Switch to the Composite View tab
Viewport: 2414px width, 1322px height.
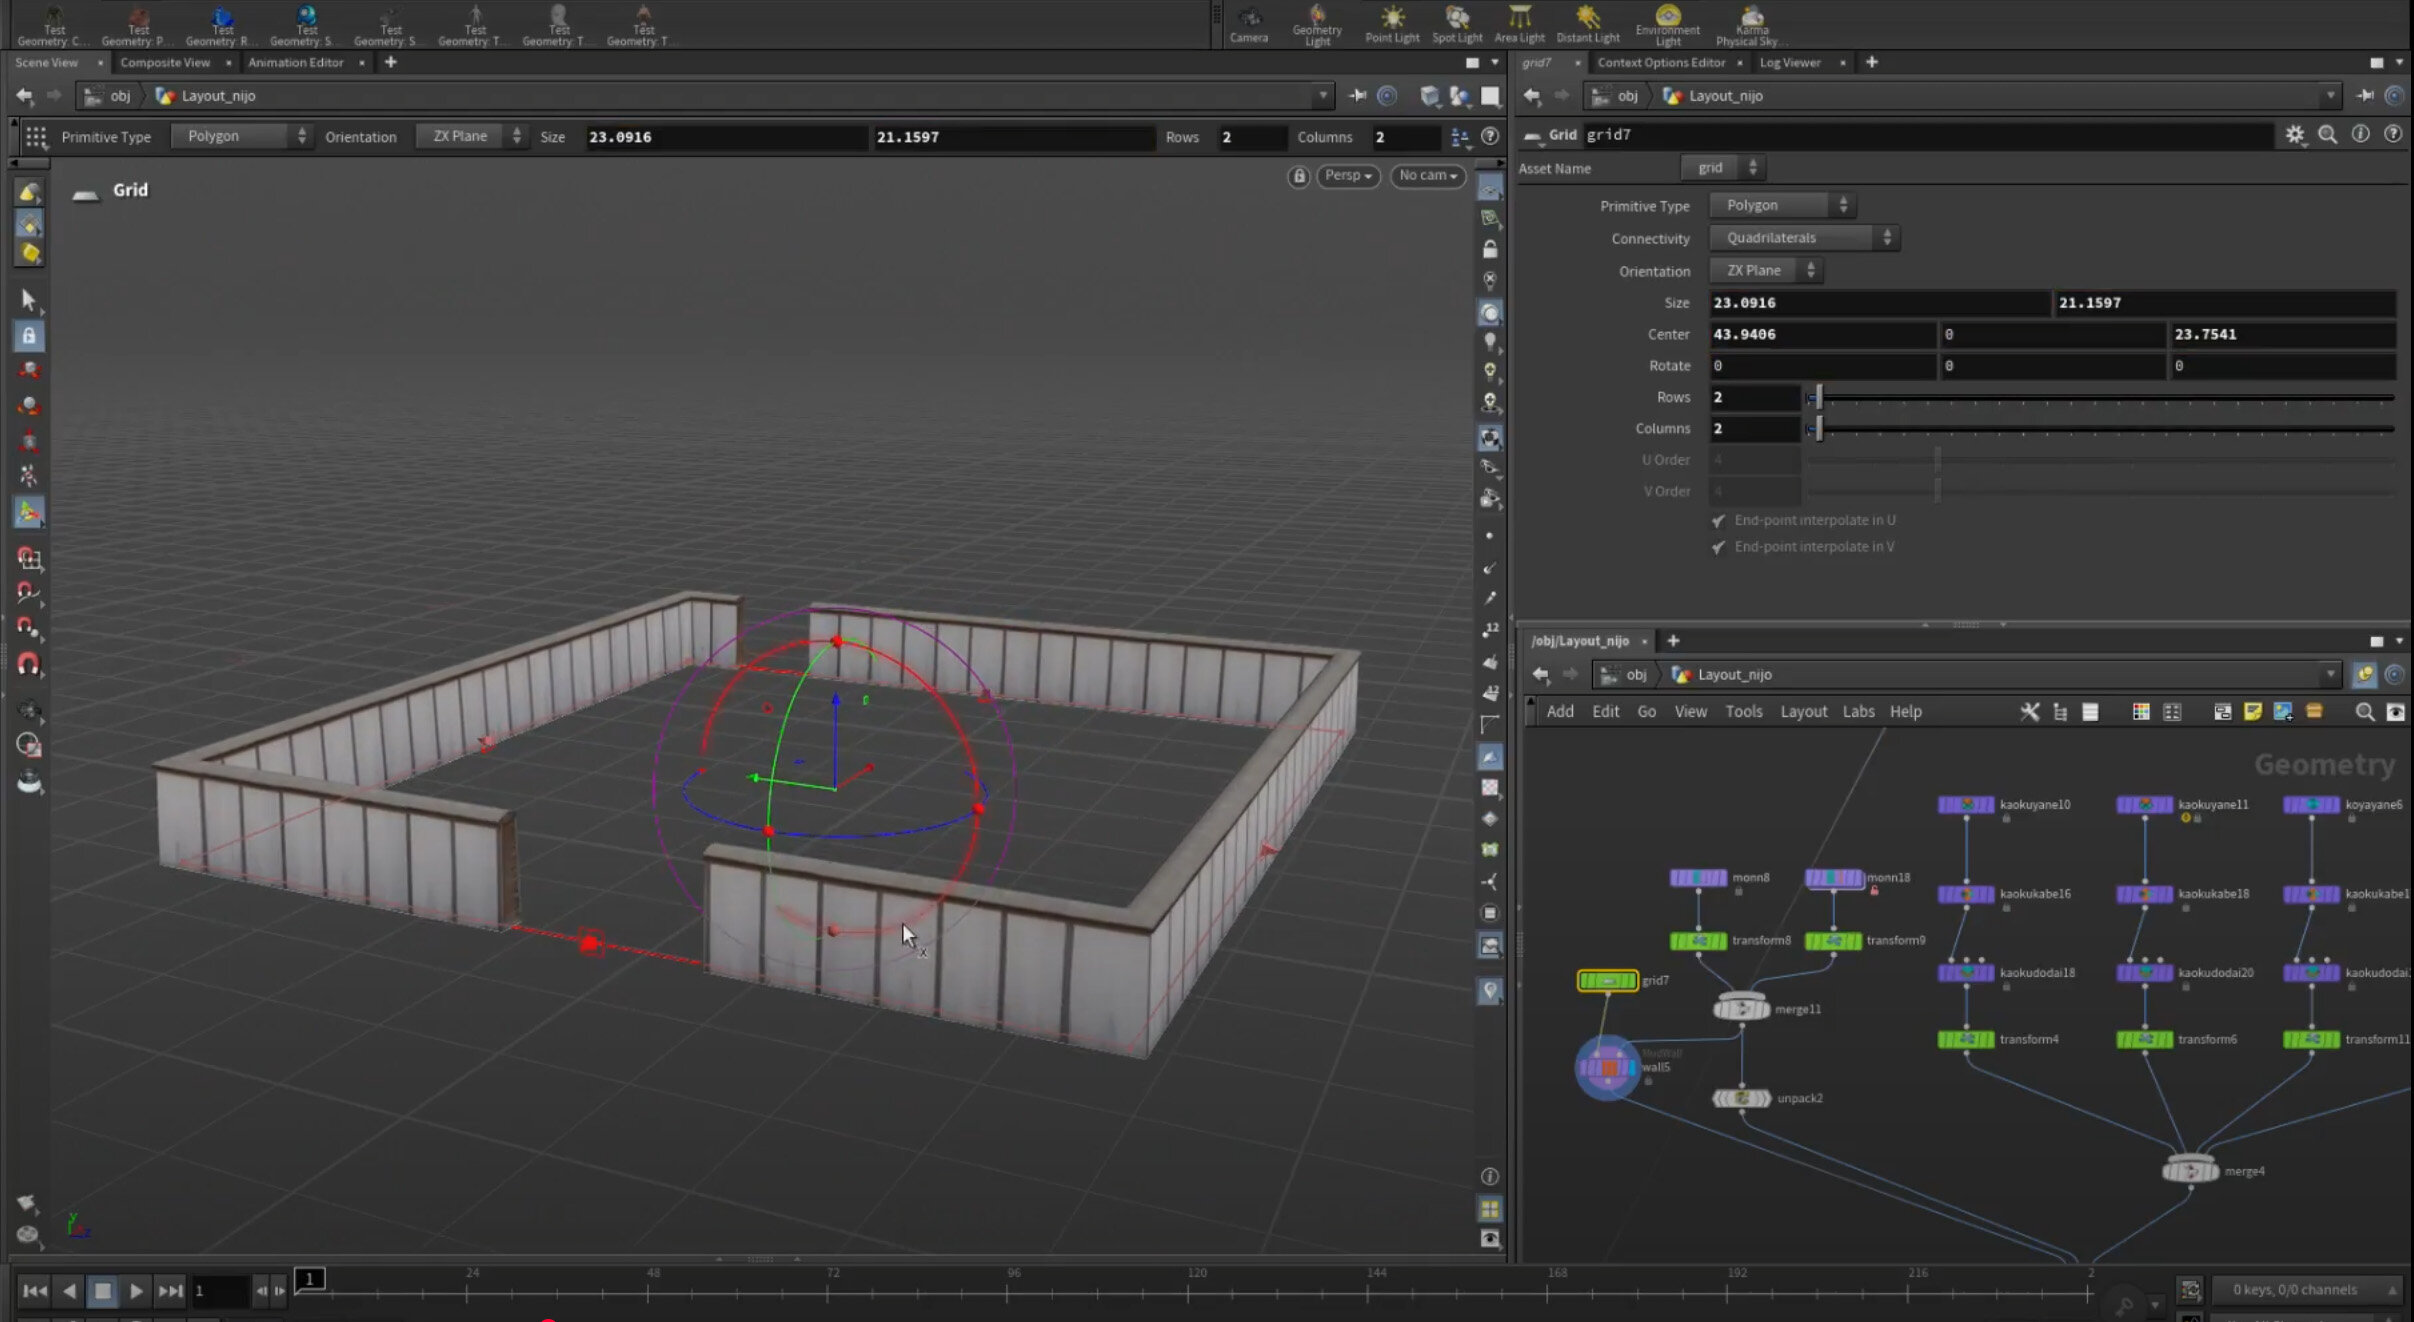(165, 62)
